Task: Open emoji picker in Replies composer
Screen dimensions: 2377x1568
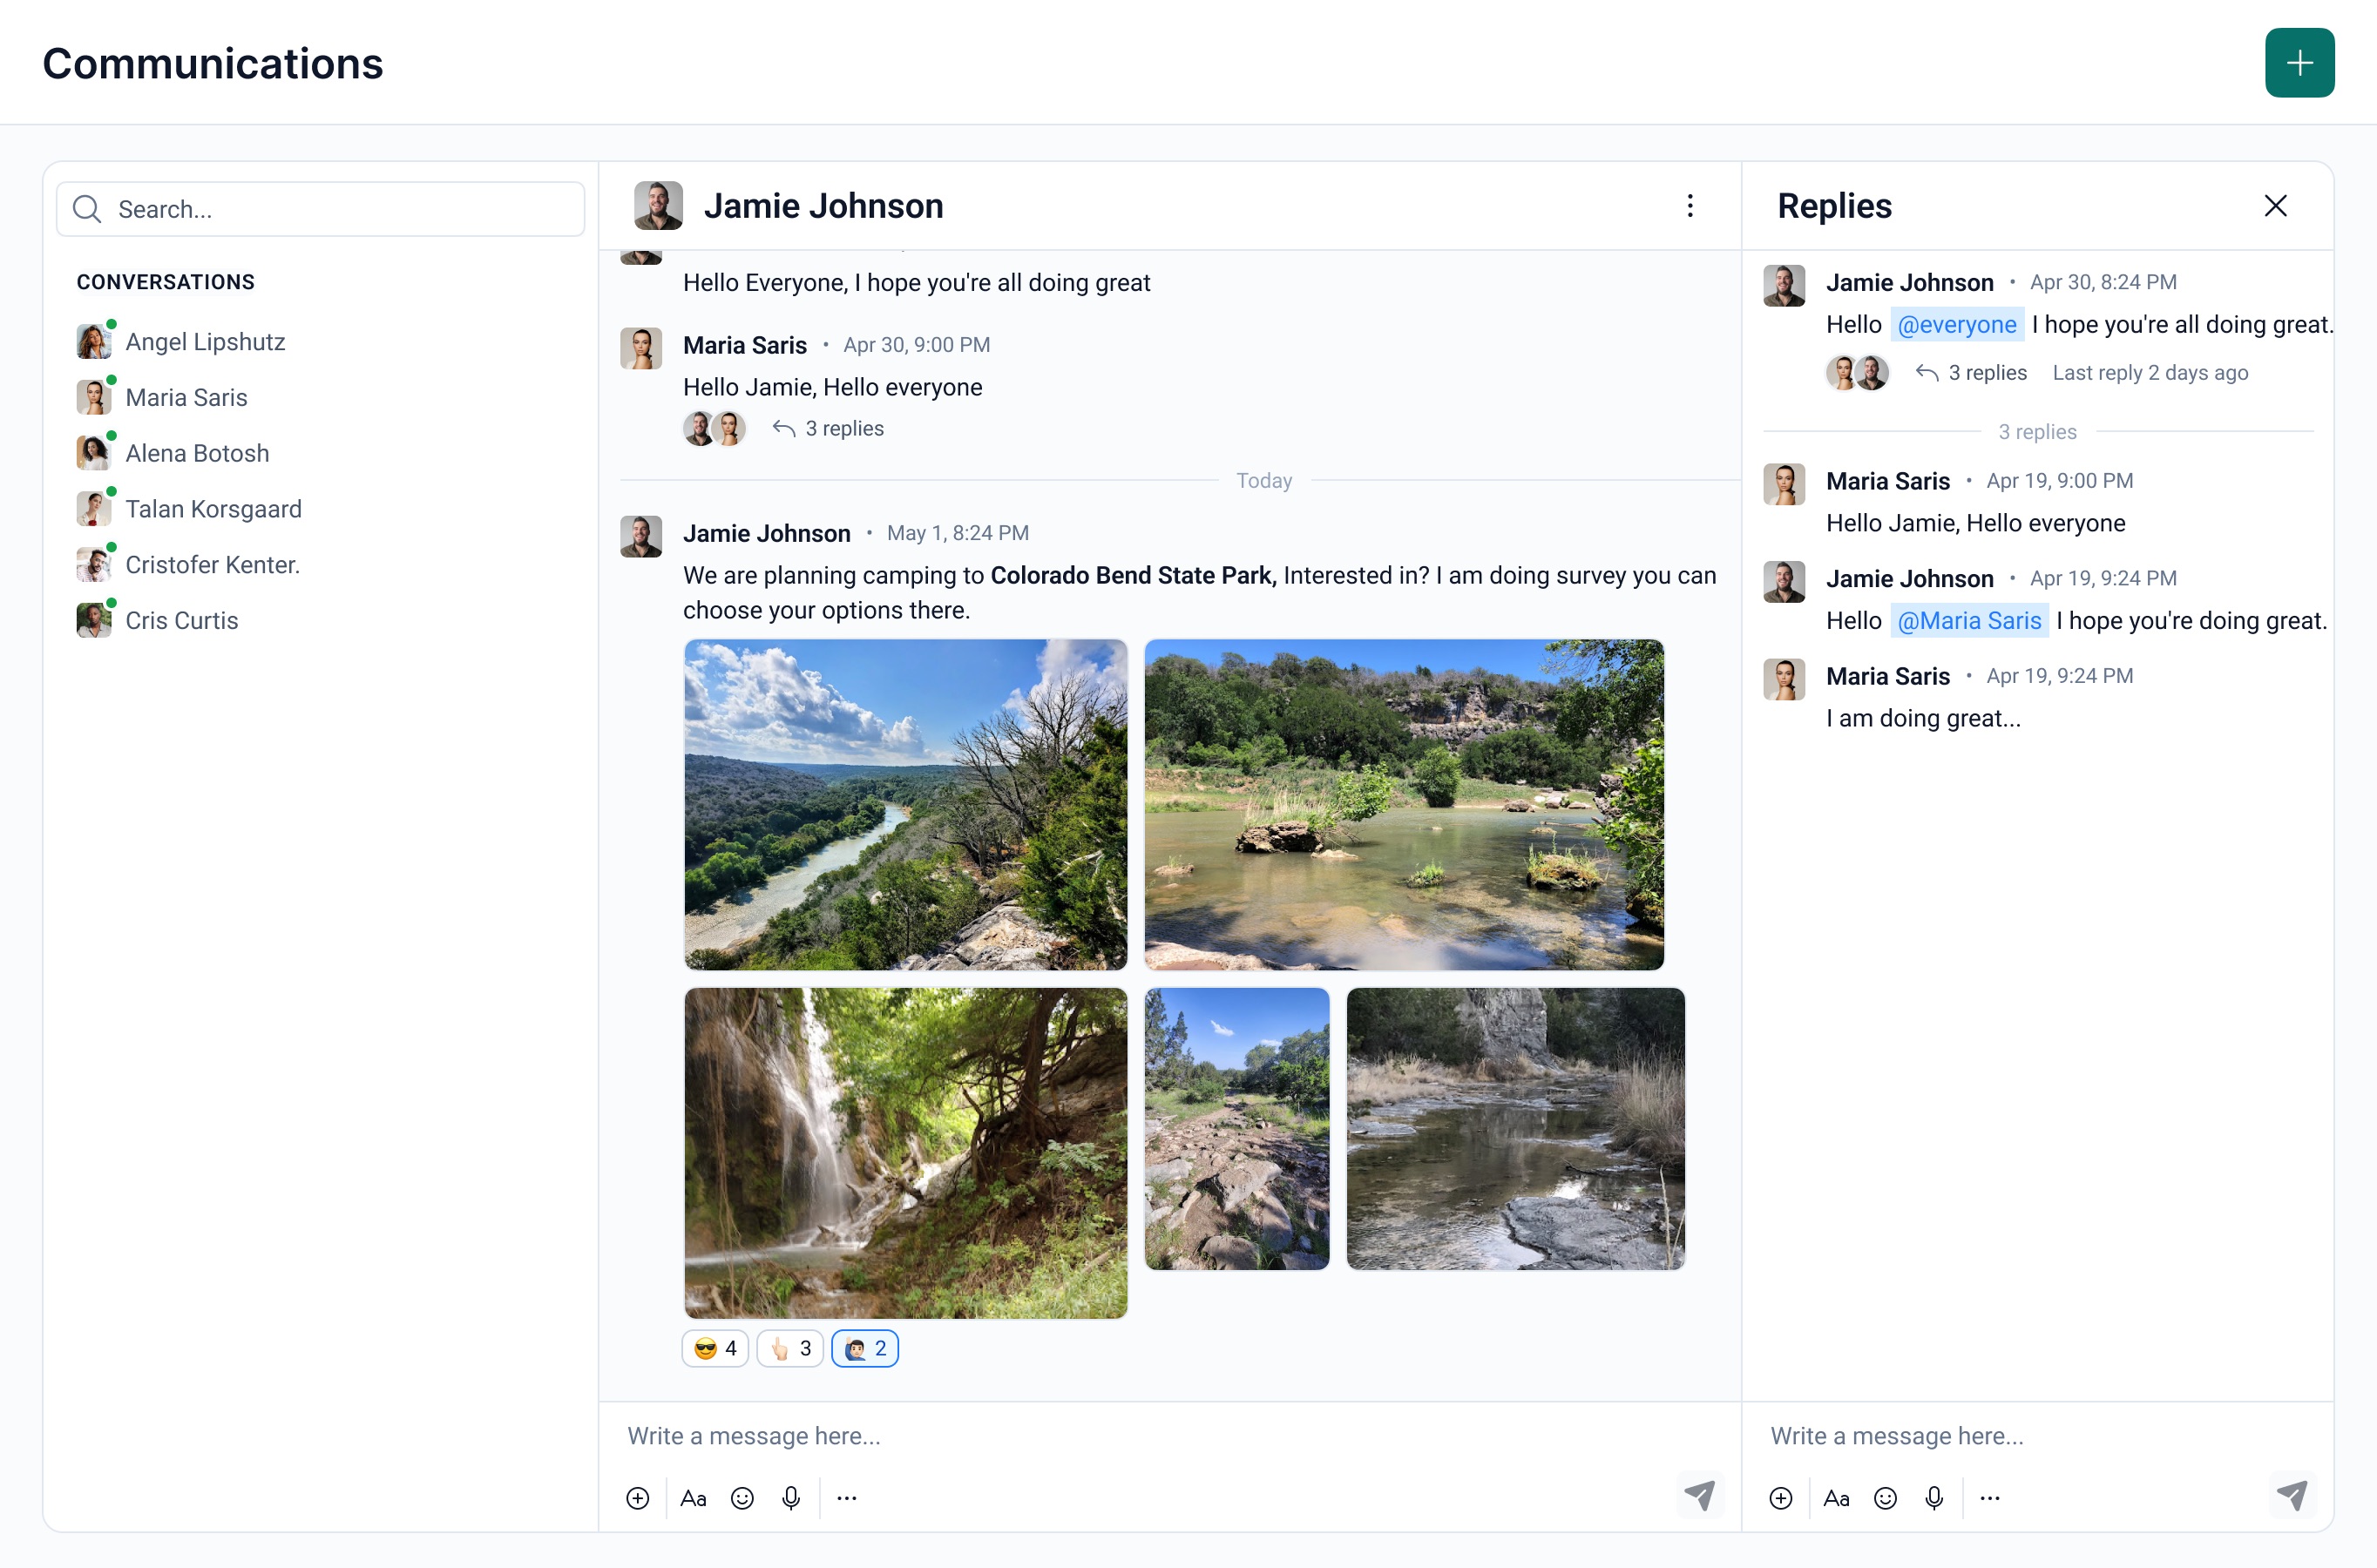Action: click(1885, 1497)
